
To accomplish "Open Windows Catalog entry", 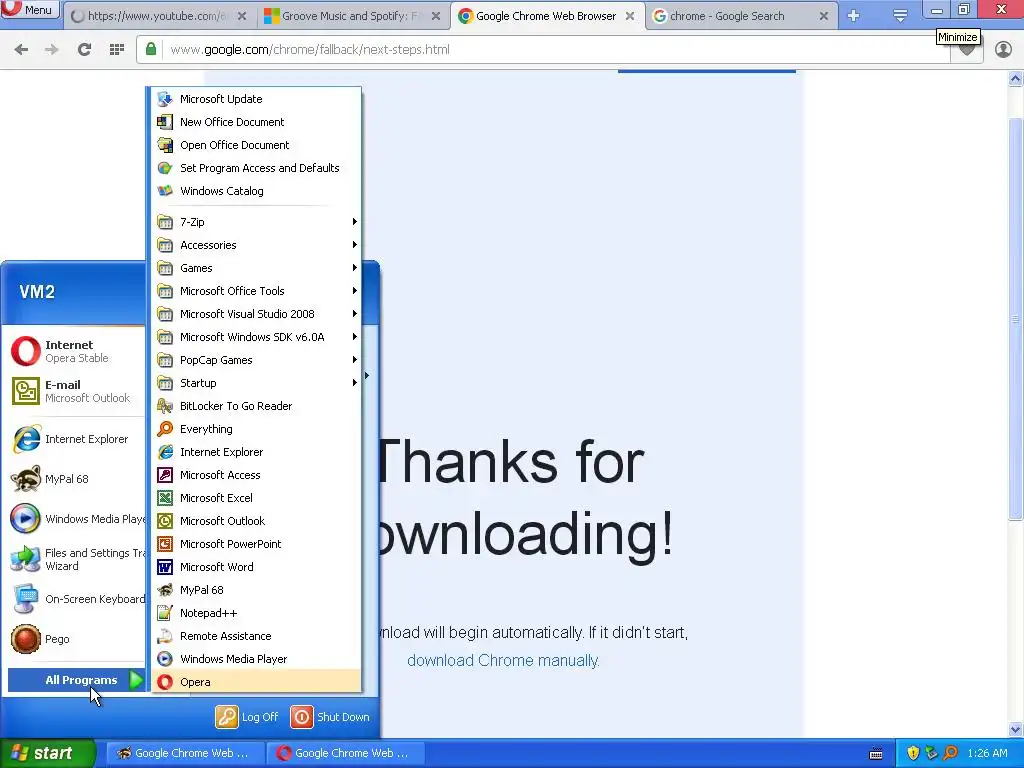I will click(x=256, y=191).
